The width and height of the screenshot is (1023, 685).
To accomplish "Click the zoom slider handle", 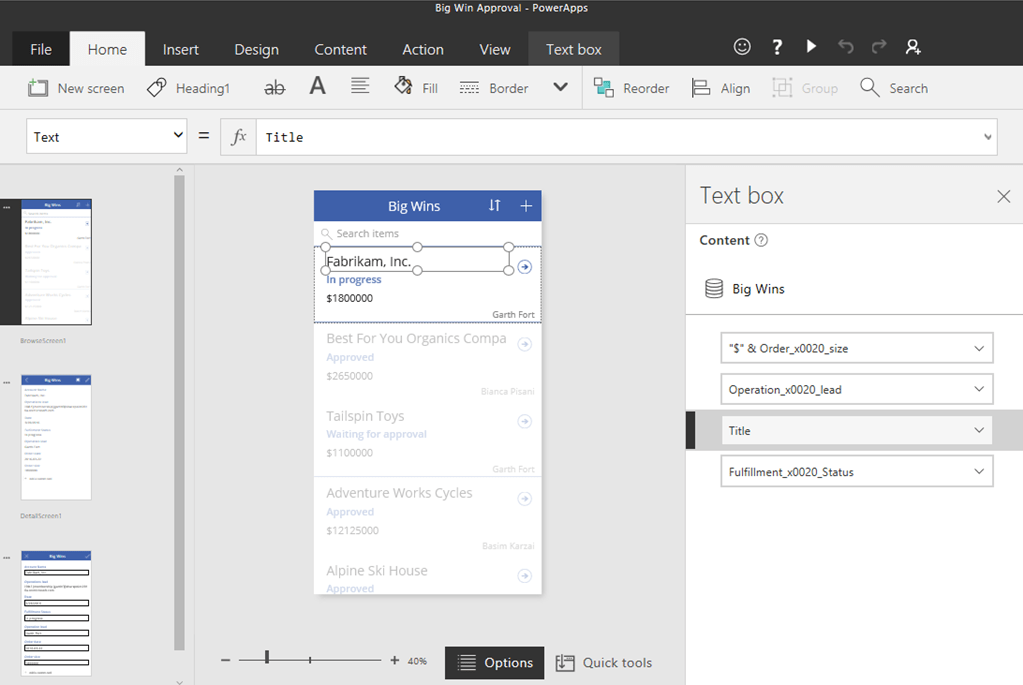I will tap(267, 658).
